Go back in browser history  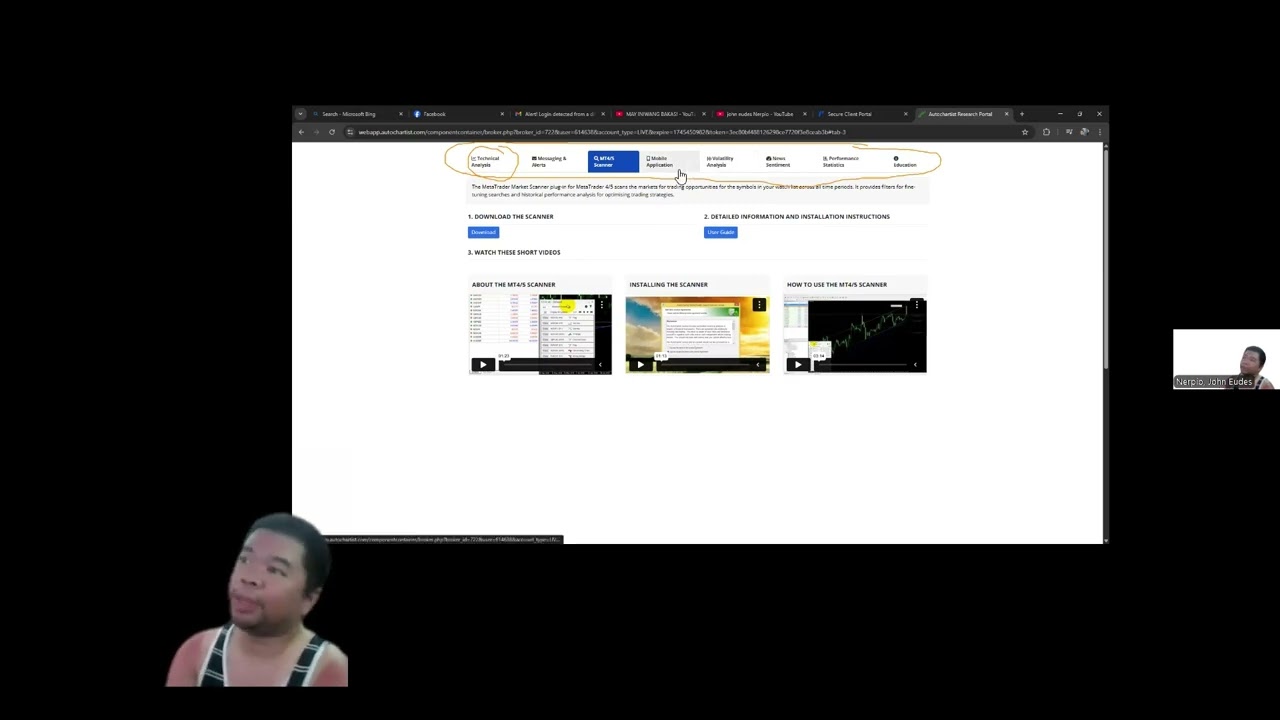tap(301, 132)
